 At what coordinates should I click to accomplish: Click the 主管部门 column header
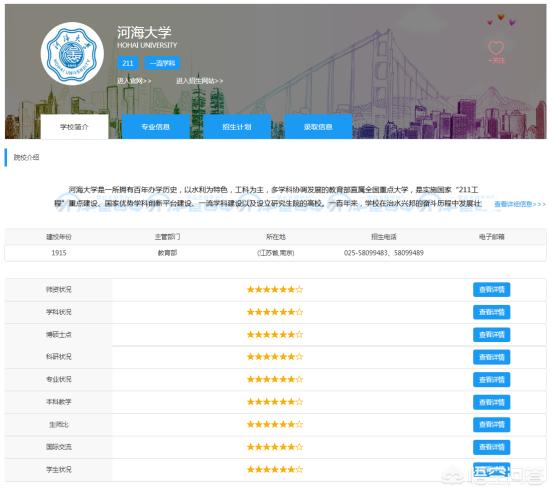(167, 237)
